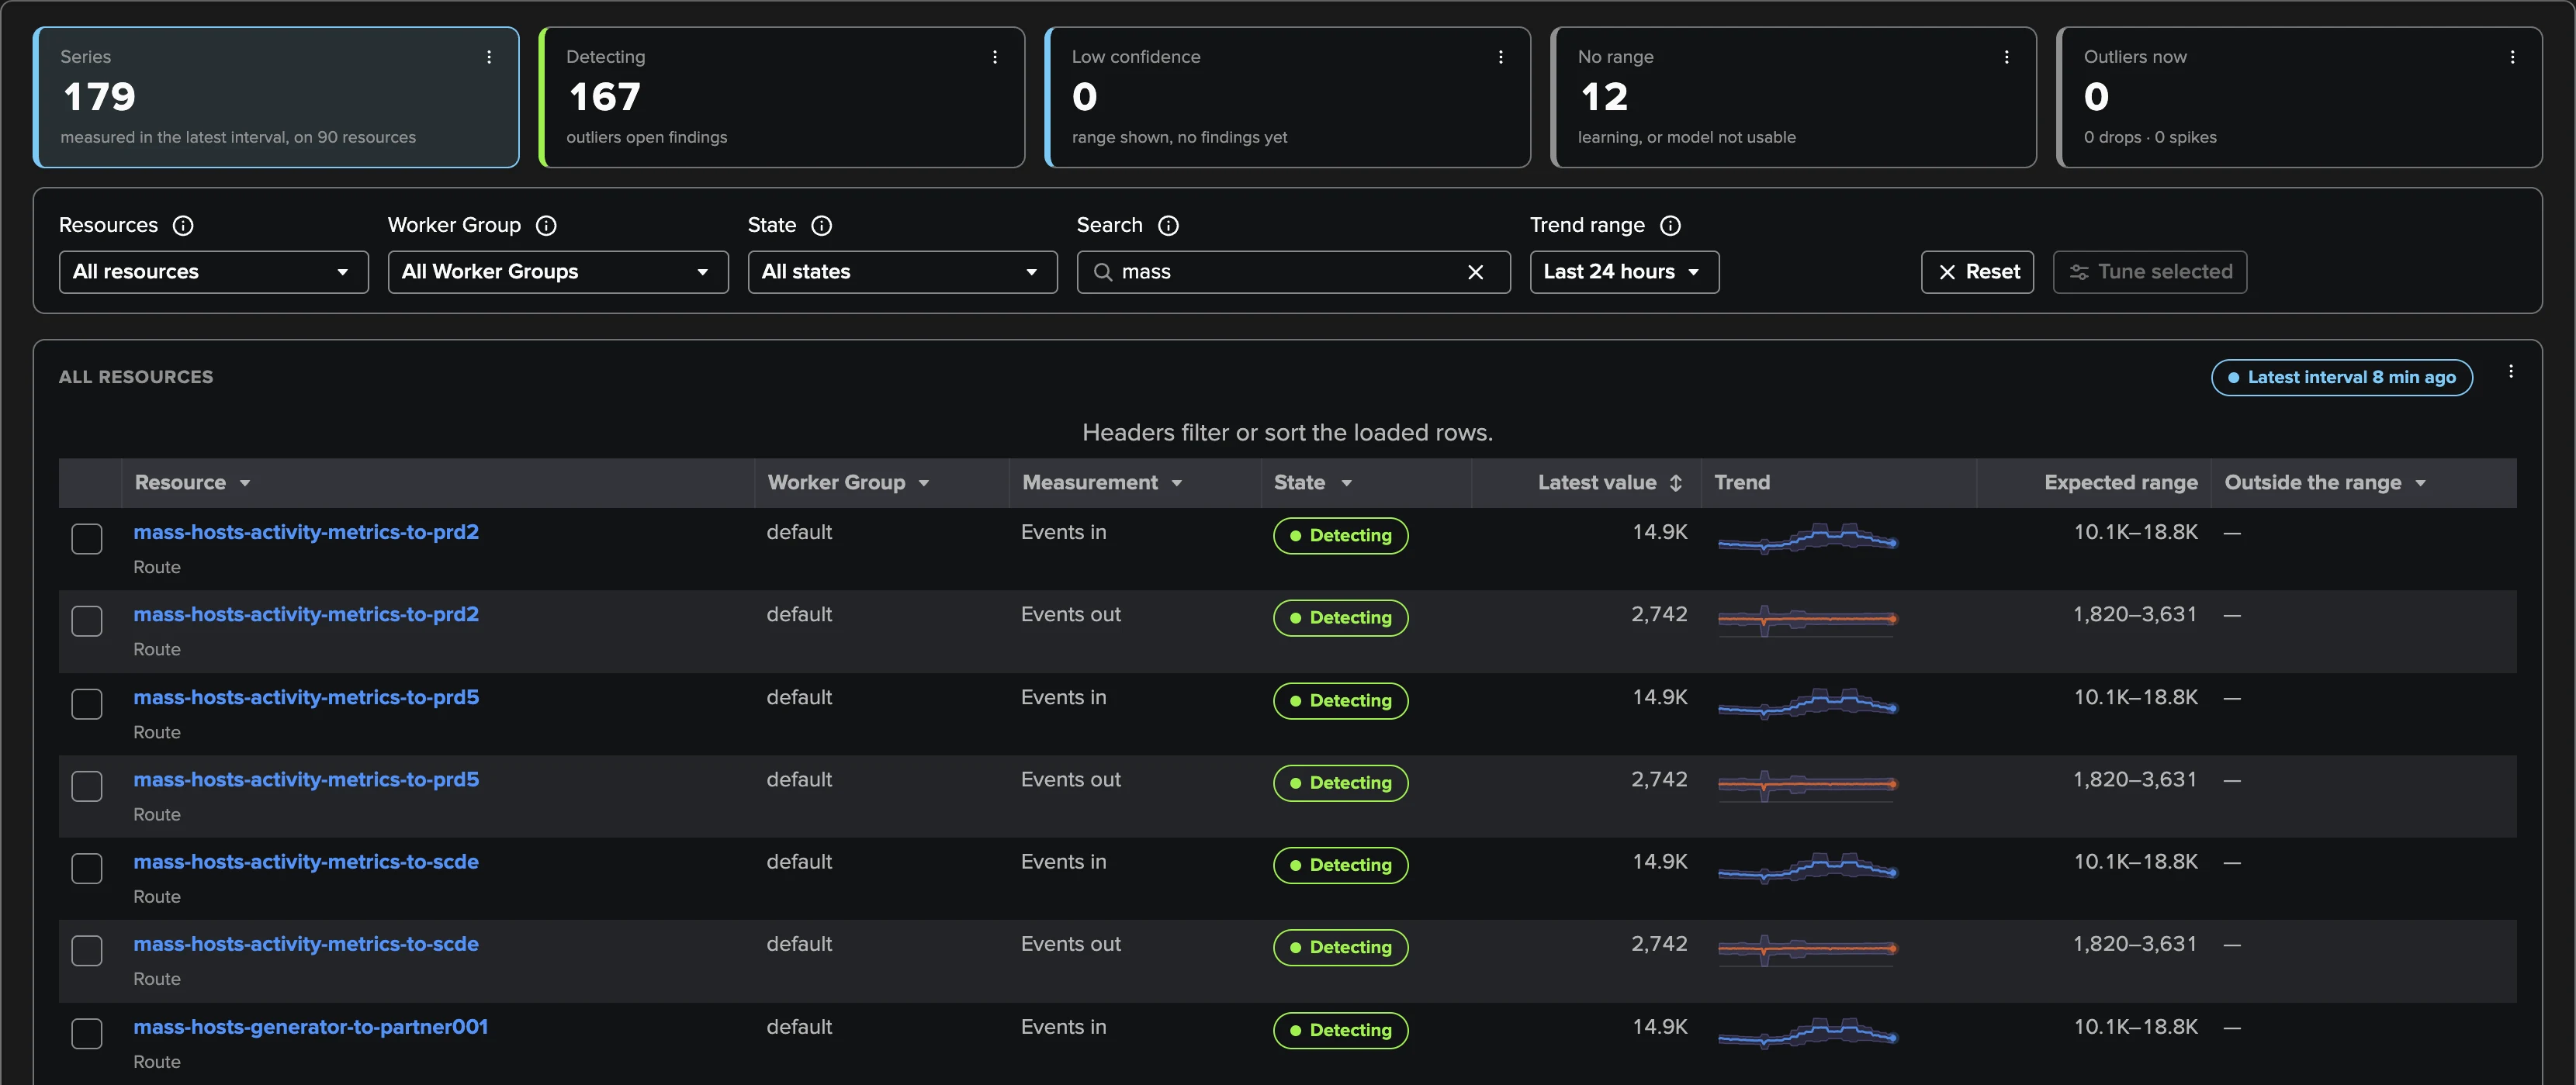Show info for the Resources filter

point(183,226)
